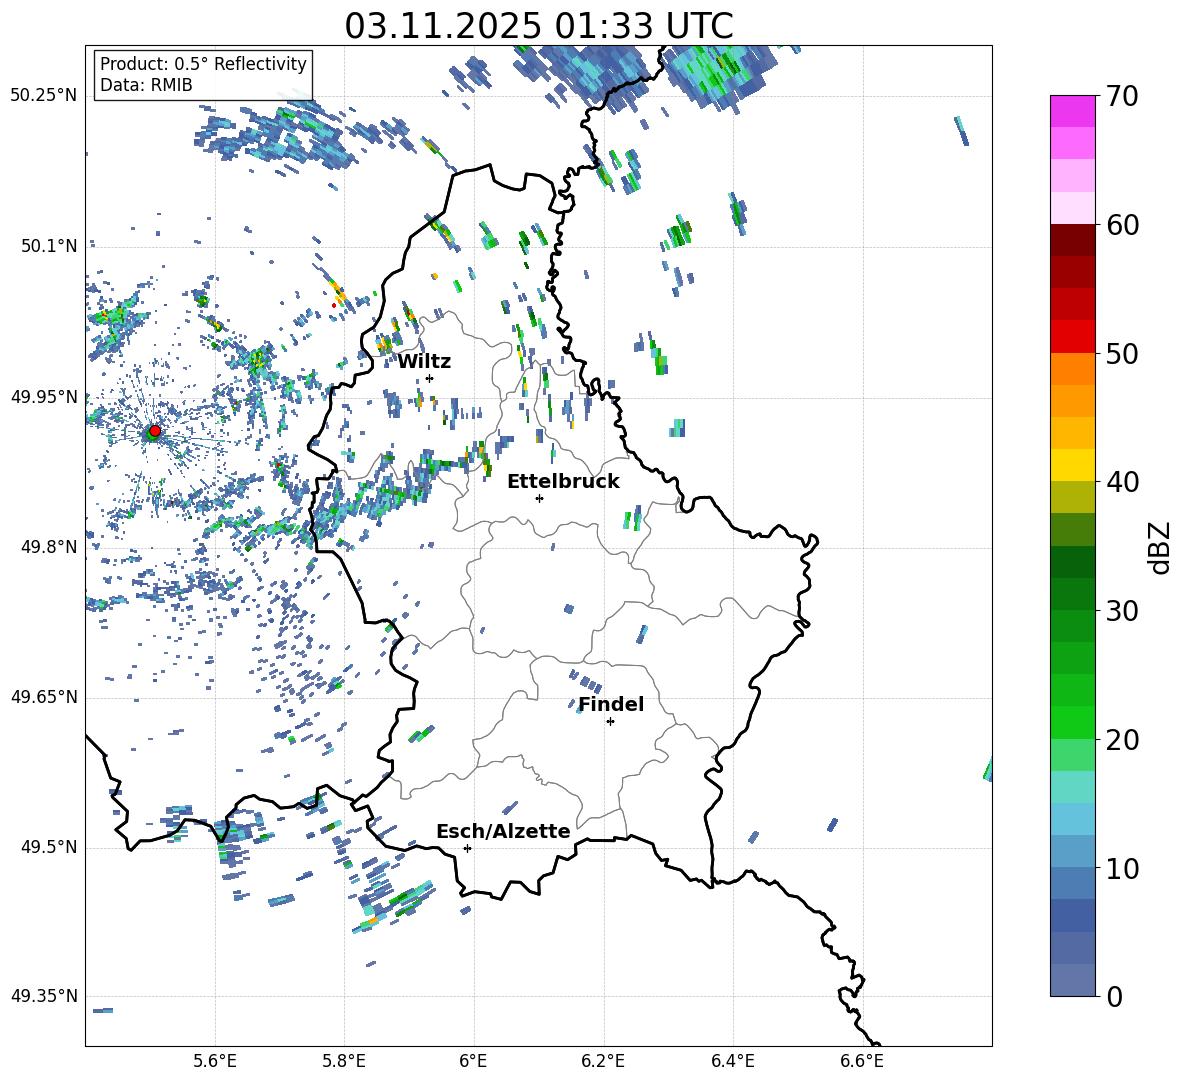
Task: Select the bright red colorbar swatch near 50
Action: tap(1073, 337)
